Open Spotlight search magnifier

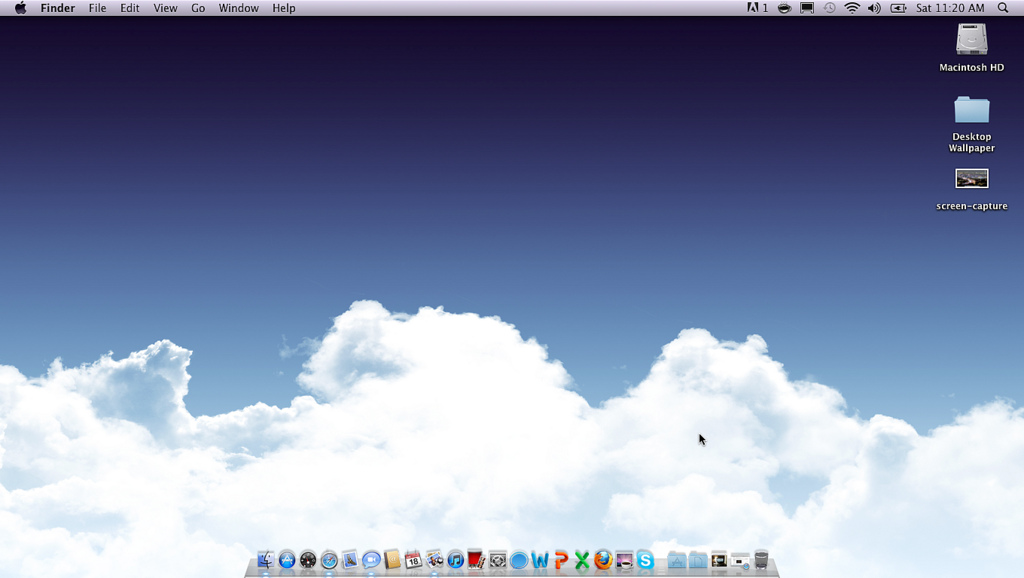(1003, 8)
